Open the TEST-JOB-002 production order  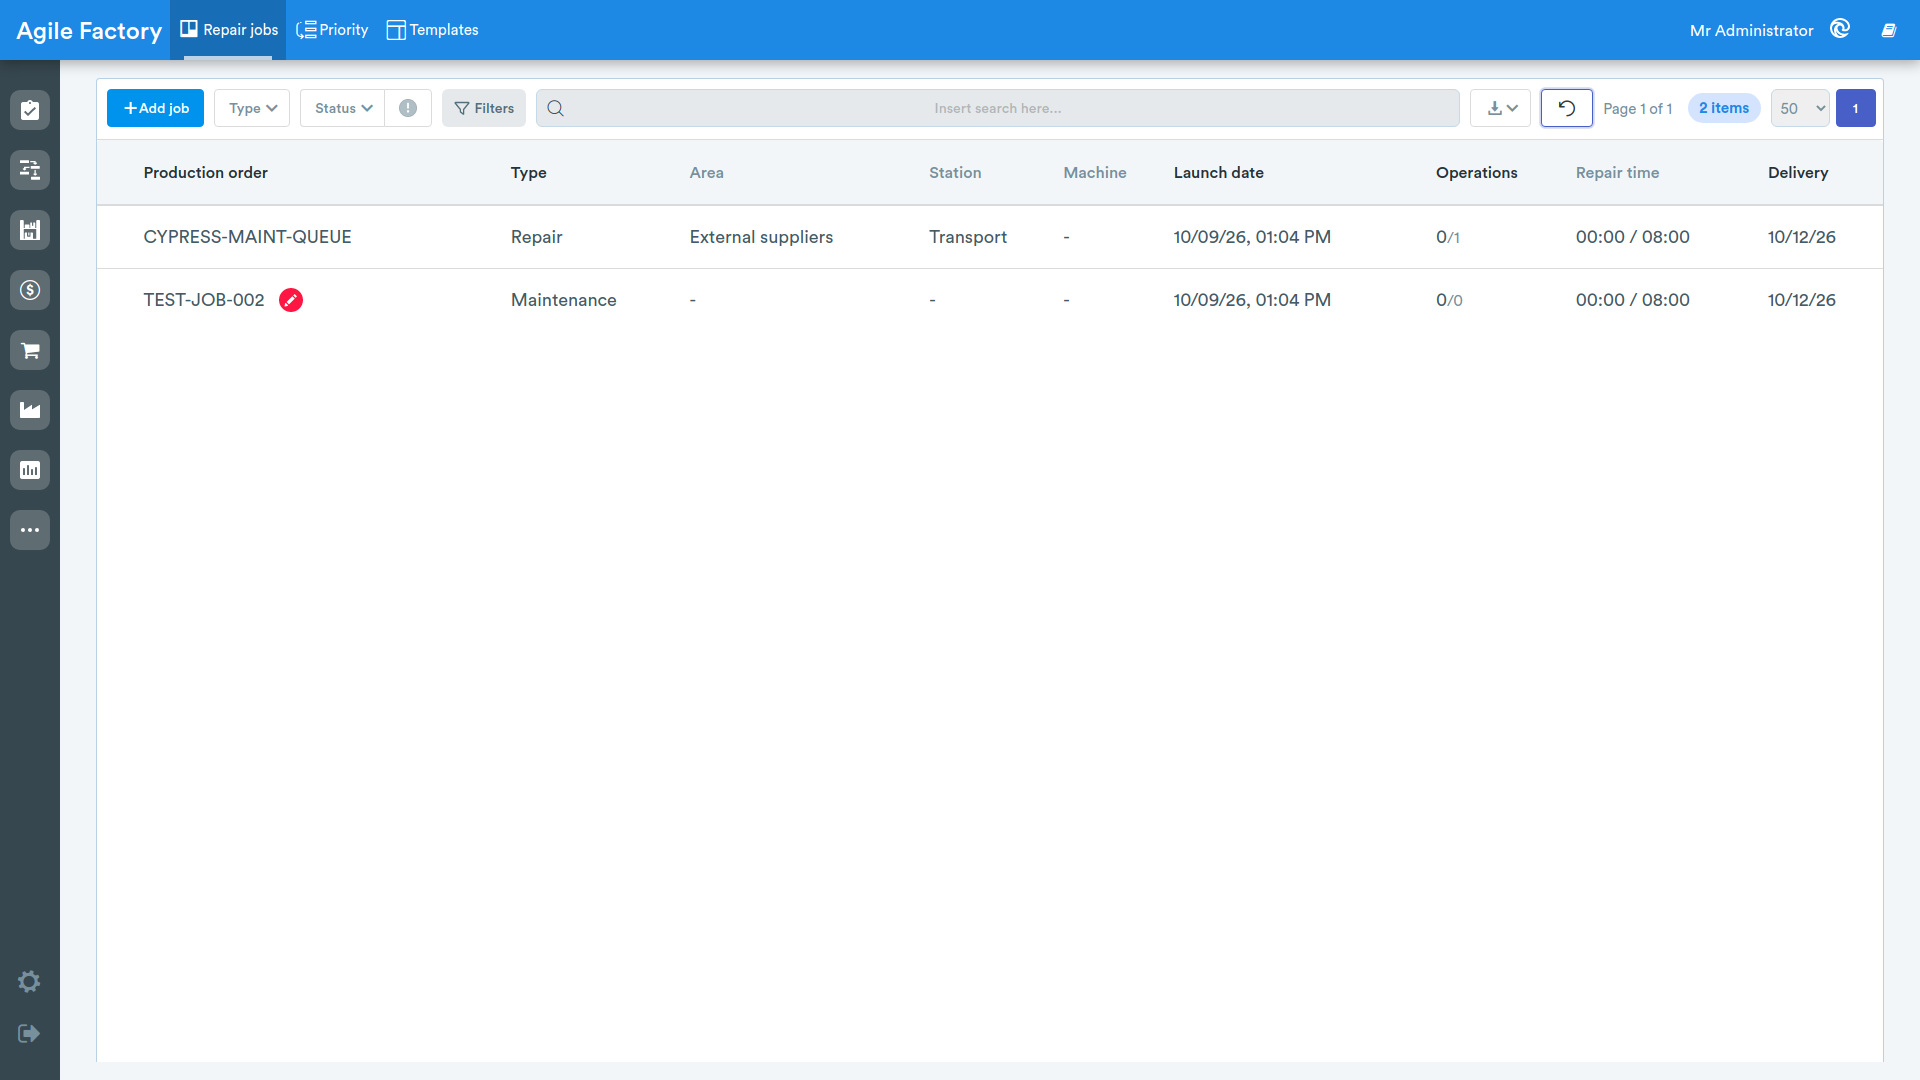point(203,300)
